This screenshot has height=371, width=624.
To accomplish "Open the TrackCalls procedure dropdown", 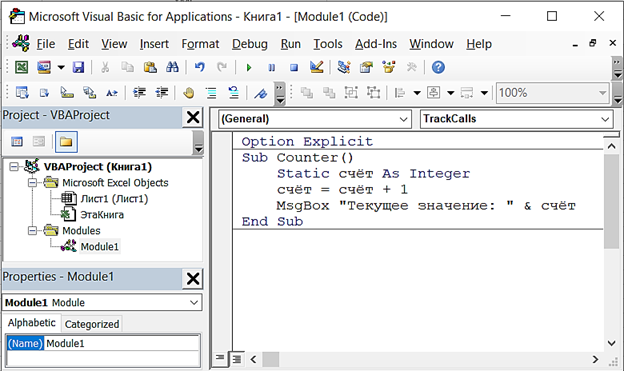I will click(x=516, y=119).
